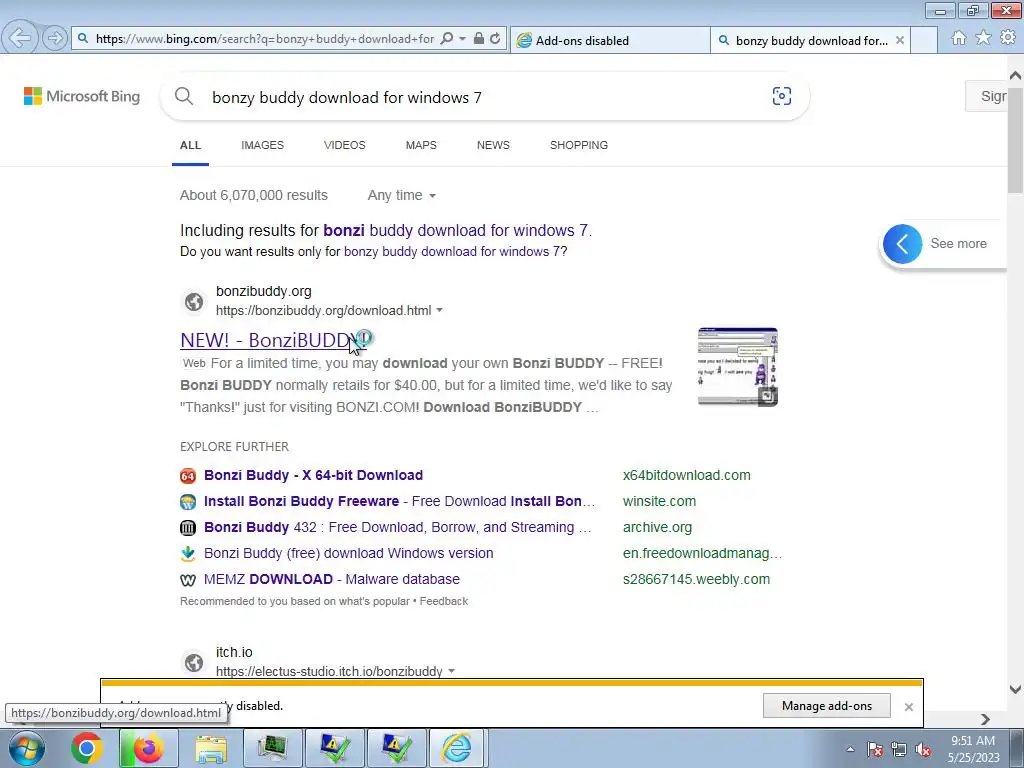This screenshot has height=768, width=1024.
Task: Close the bonzy buddy download tab
Action: [900, 40]
